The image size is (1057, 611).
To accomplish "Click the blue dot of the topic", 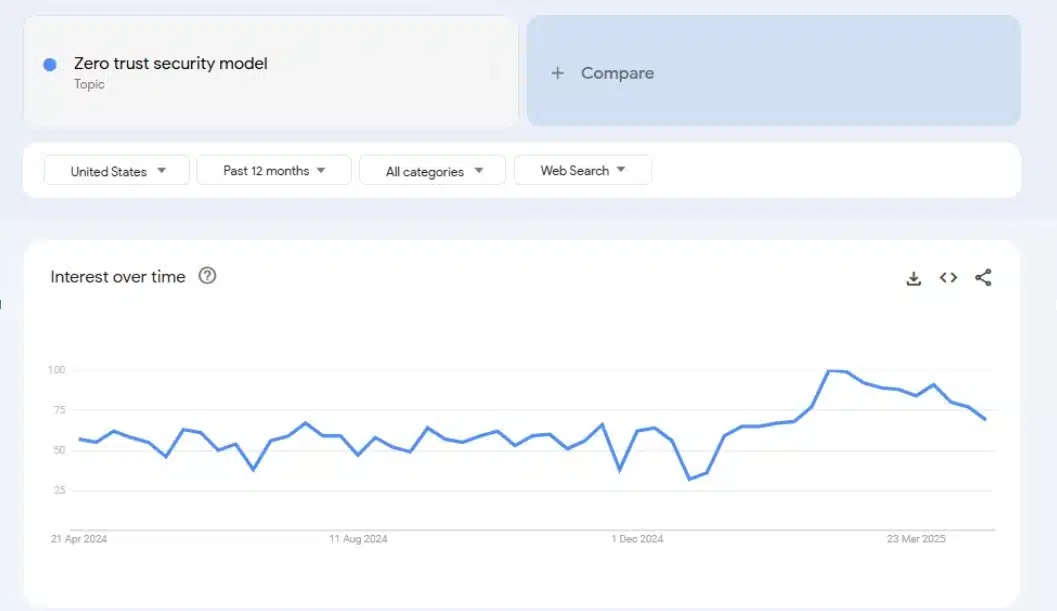I will 50,65.
